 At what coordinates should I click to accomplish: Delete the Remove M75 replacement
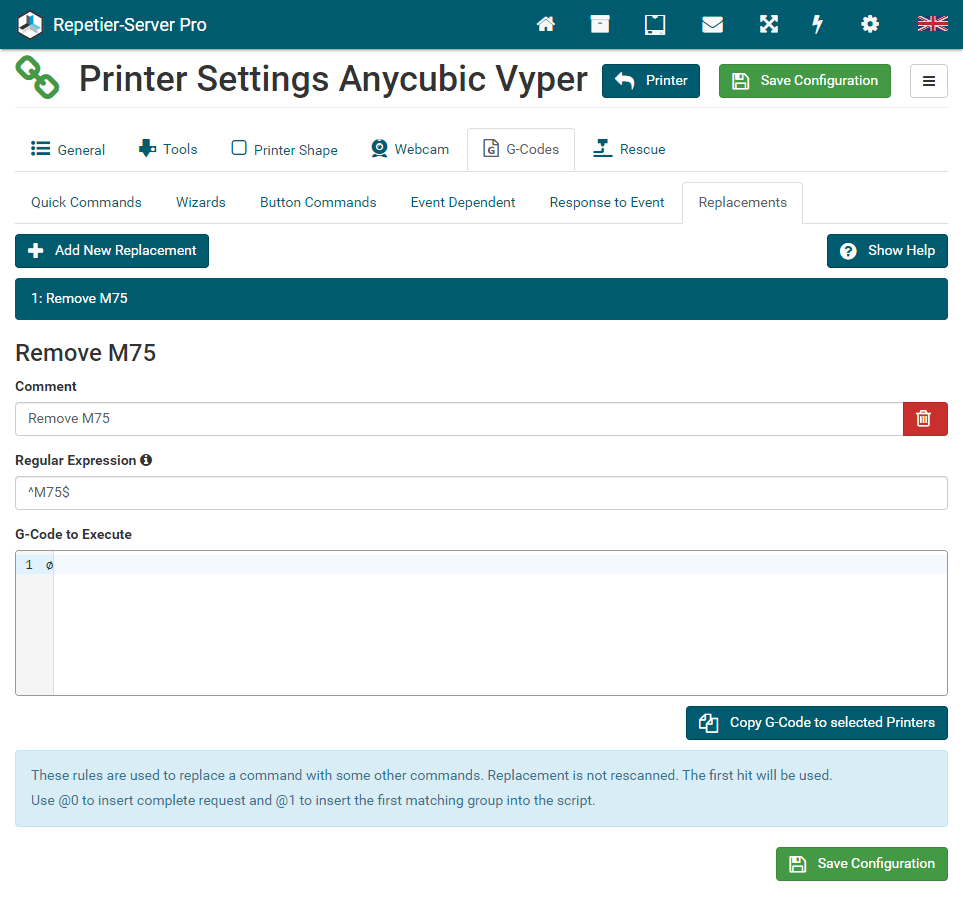click(925, 419)
